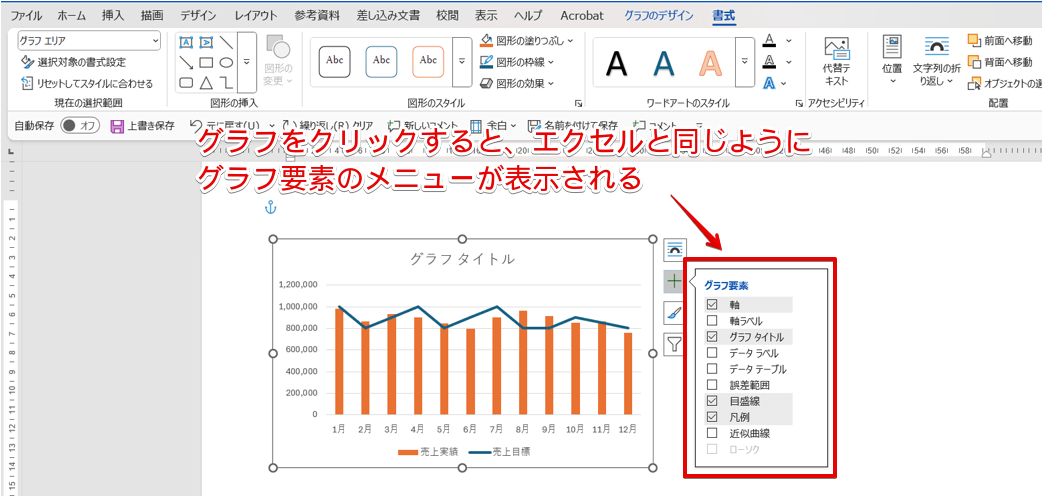This screenshot has width=1045, height=499.
Task: Open the Chart Styles paintbrush button
Action: pyautogui.click(x=674, y=313)
